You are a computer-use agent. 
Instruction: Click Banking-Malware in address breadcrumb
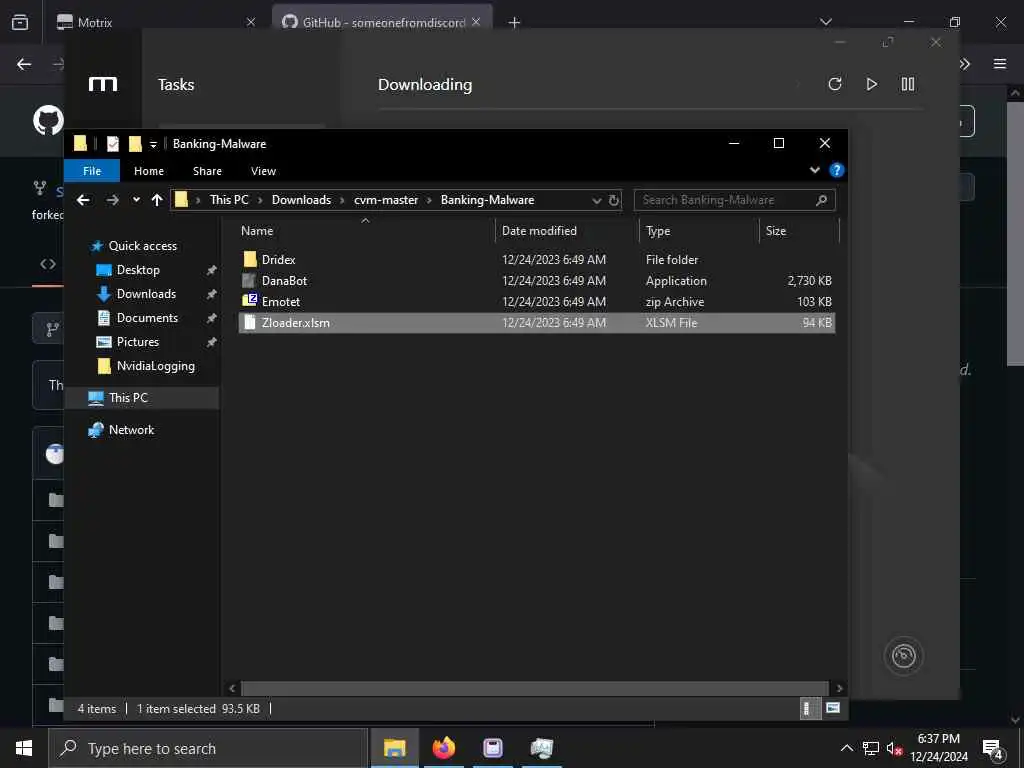pyautogui.click(x=487, y=200)
